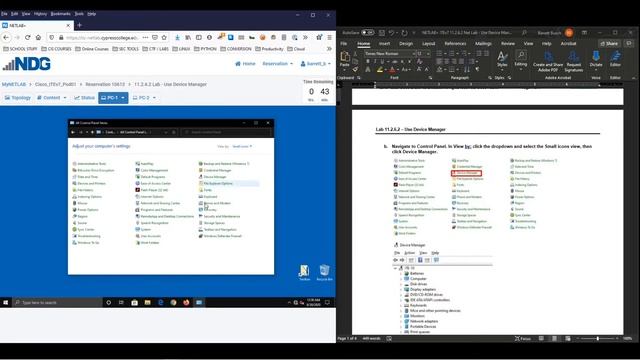Image resolution: width=640 pixels, height=360 pixels.
Task: Open Control Panel View by Small icons dropdown
Action: point(242,146)
